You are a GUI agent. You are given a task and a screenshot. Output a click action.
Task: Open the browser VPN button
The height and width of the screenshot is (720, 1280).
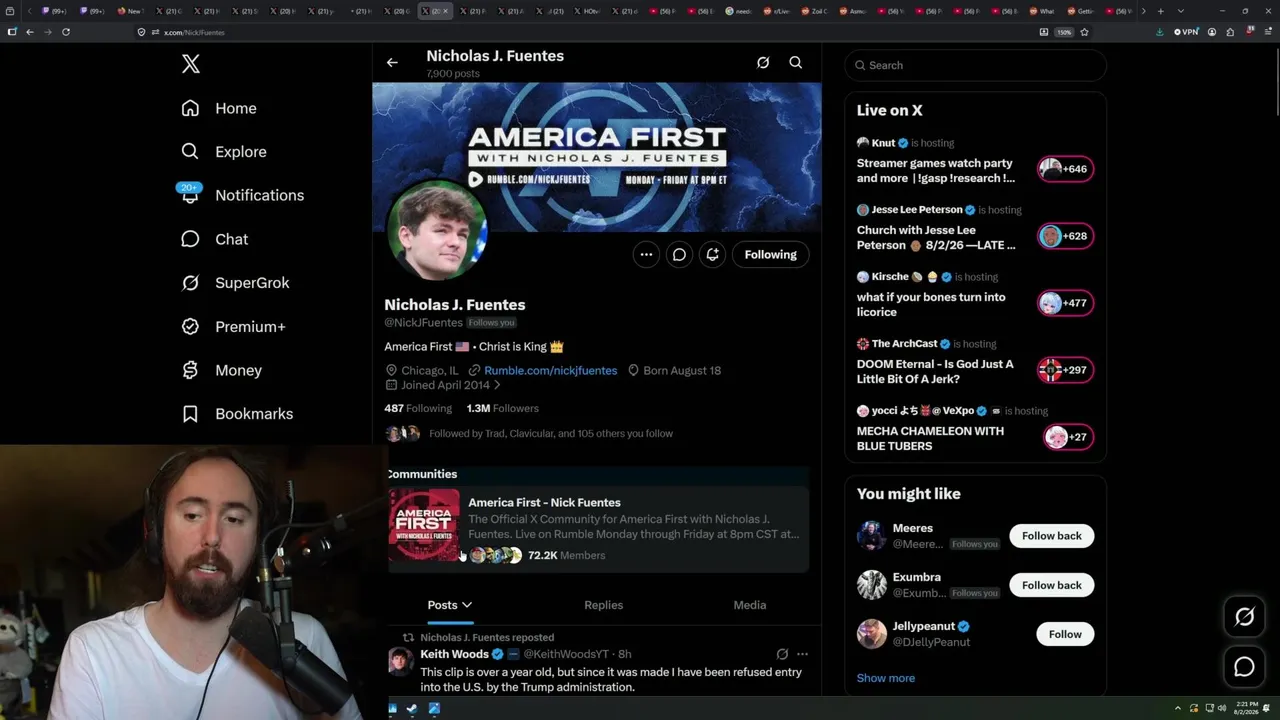pyautogui.click(x=1186, y=32)
